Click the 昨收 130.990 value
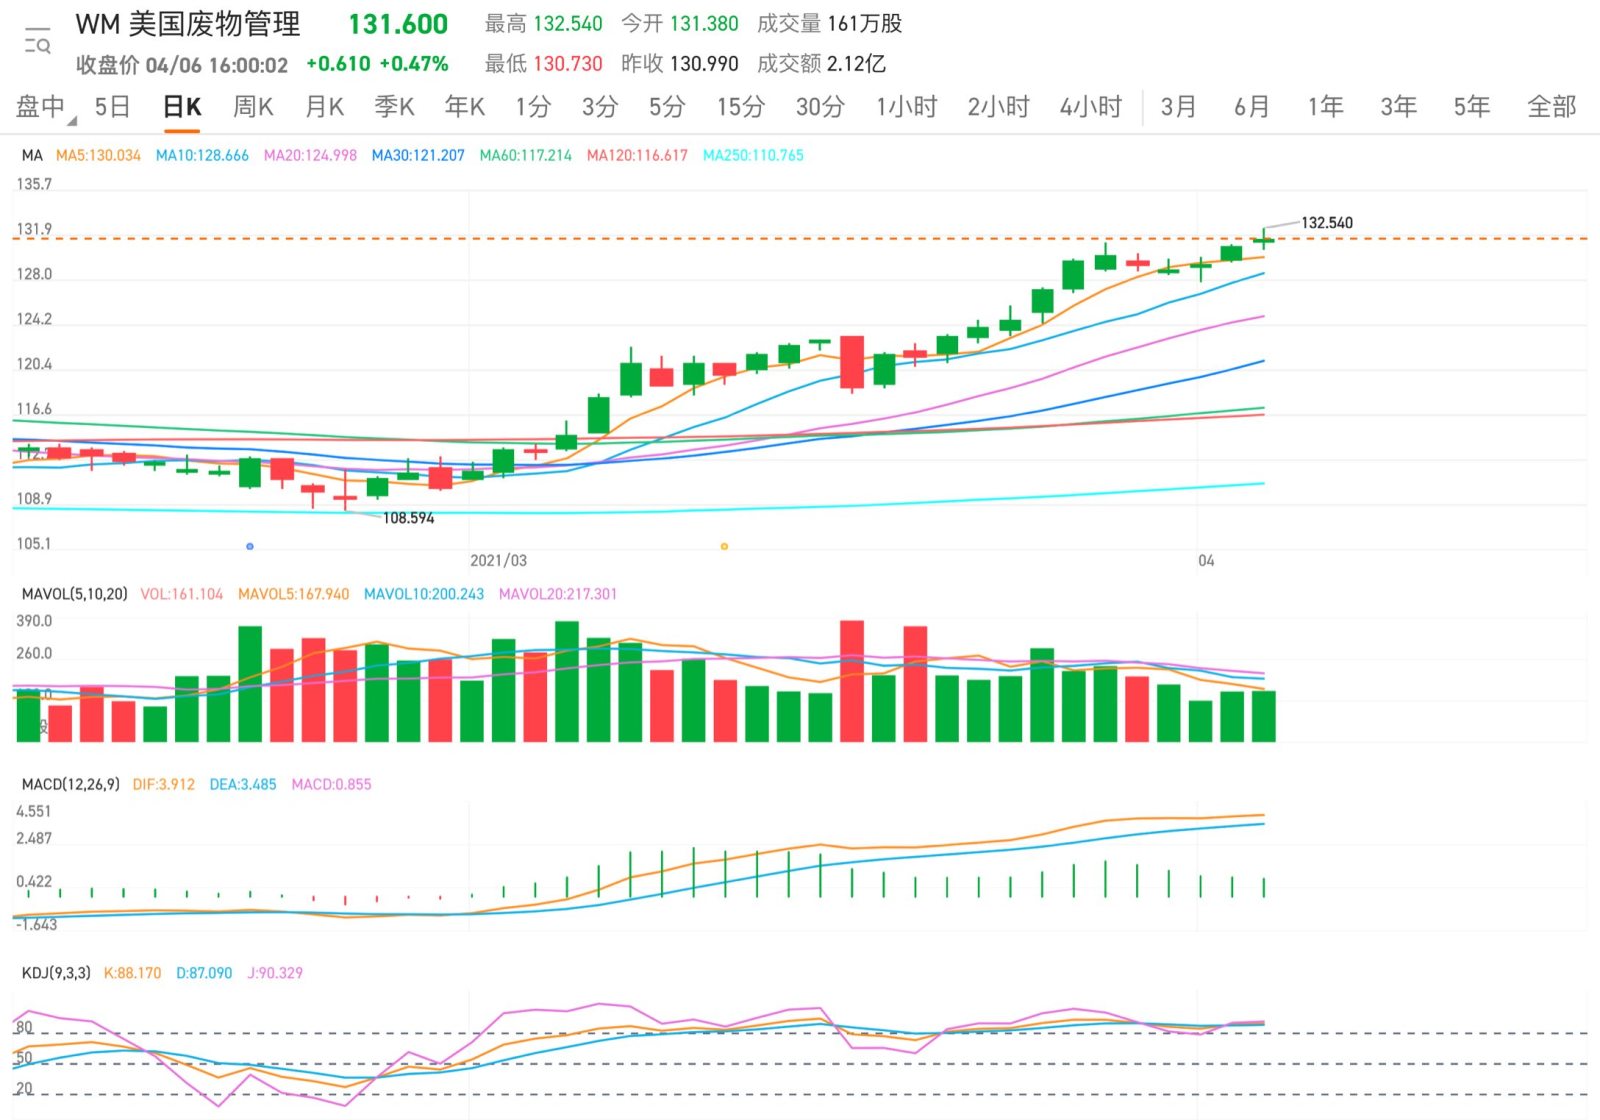 680,64
